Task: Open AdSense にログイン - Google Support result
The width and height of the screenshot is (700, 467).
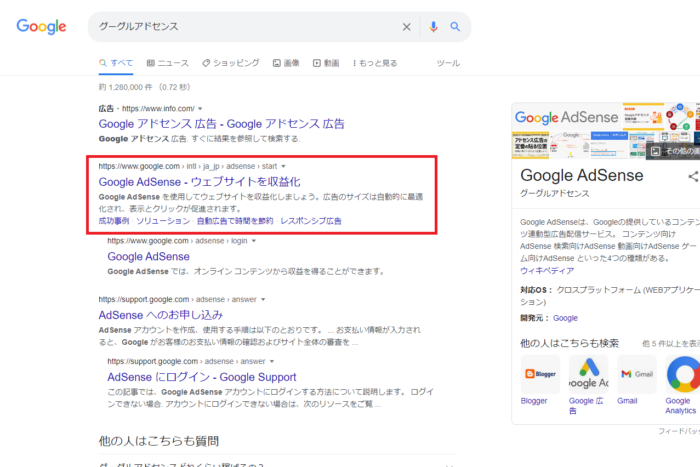Action: click(201, 377)
